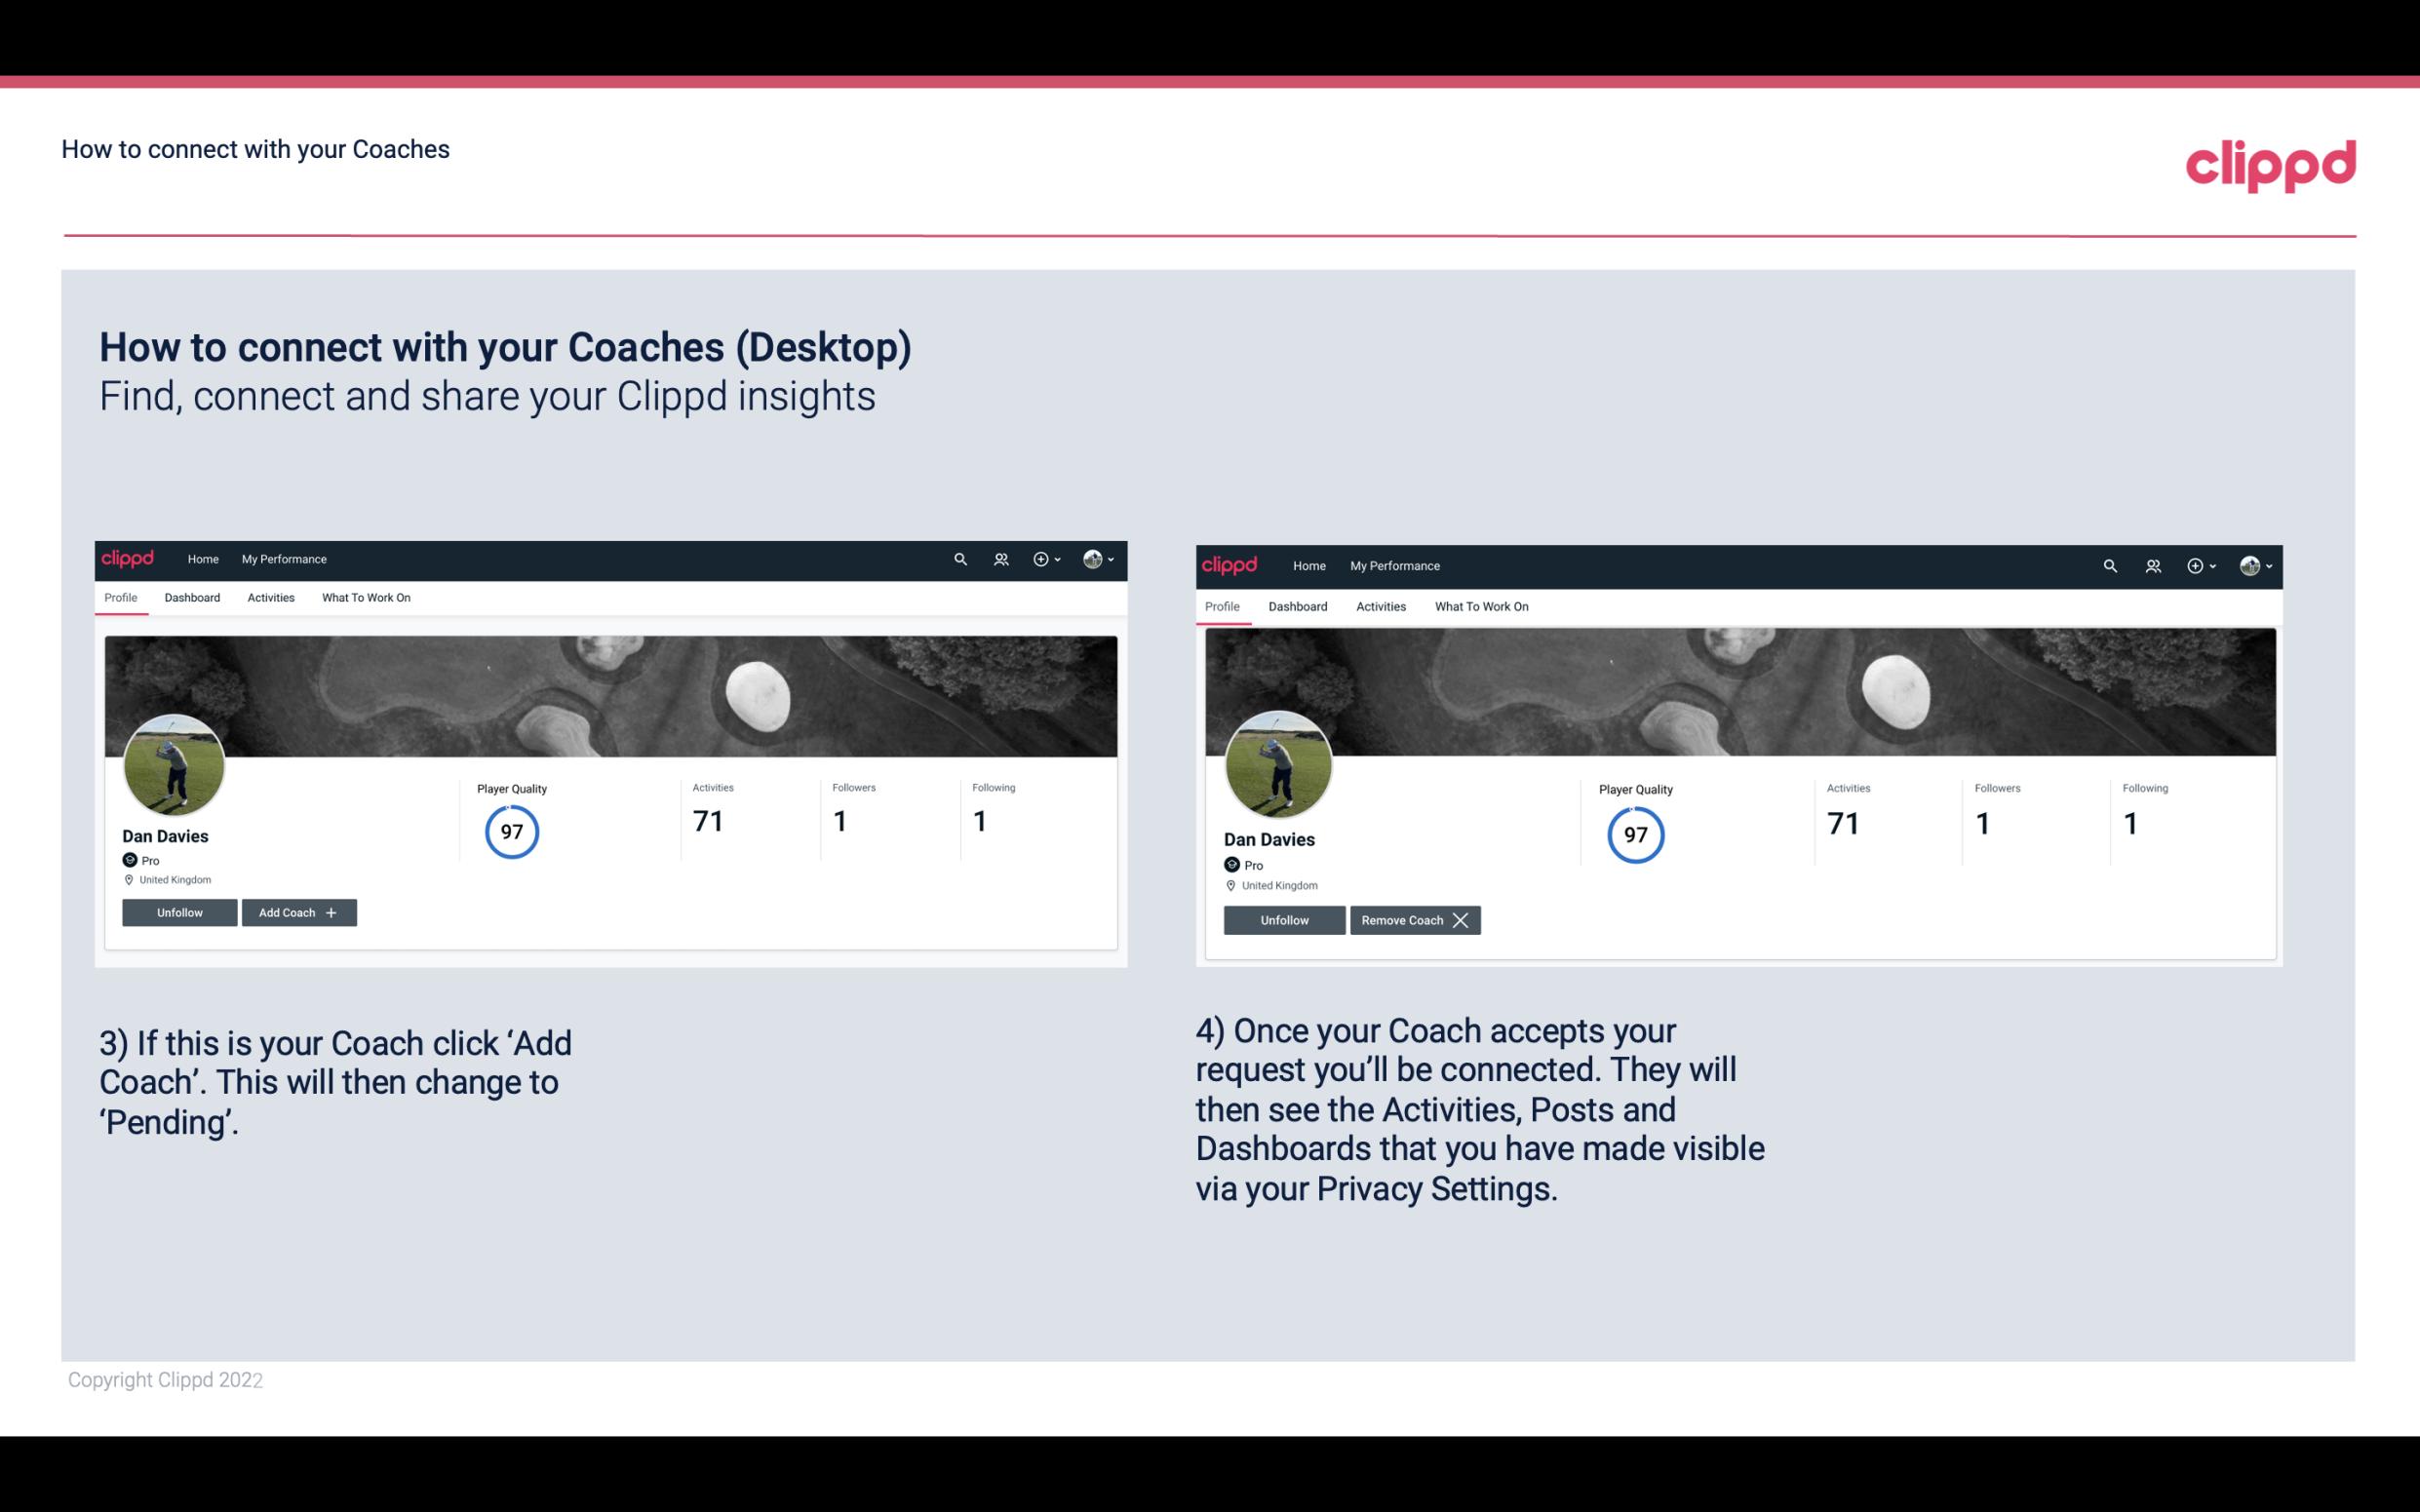Click the My Performance menu item
2420x1512 pixels.
coord(284,558)
